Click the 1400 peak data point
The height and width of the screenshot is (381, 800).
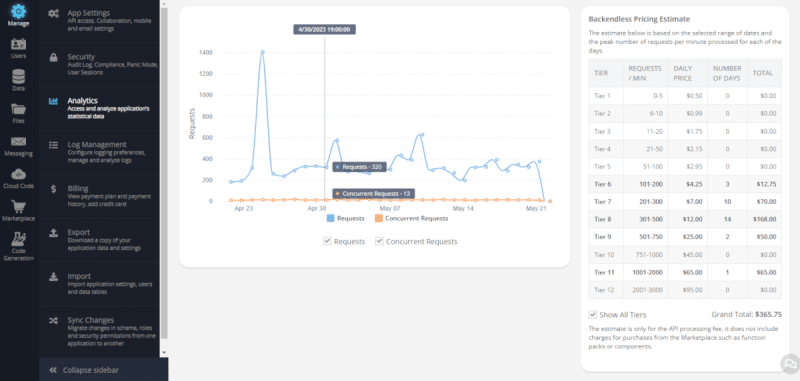pos(263,52)
